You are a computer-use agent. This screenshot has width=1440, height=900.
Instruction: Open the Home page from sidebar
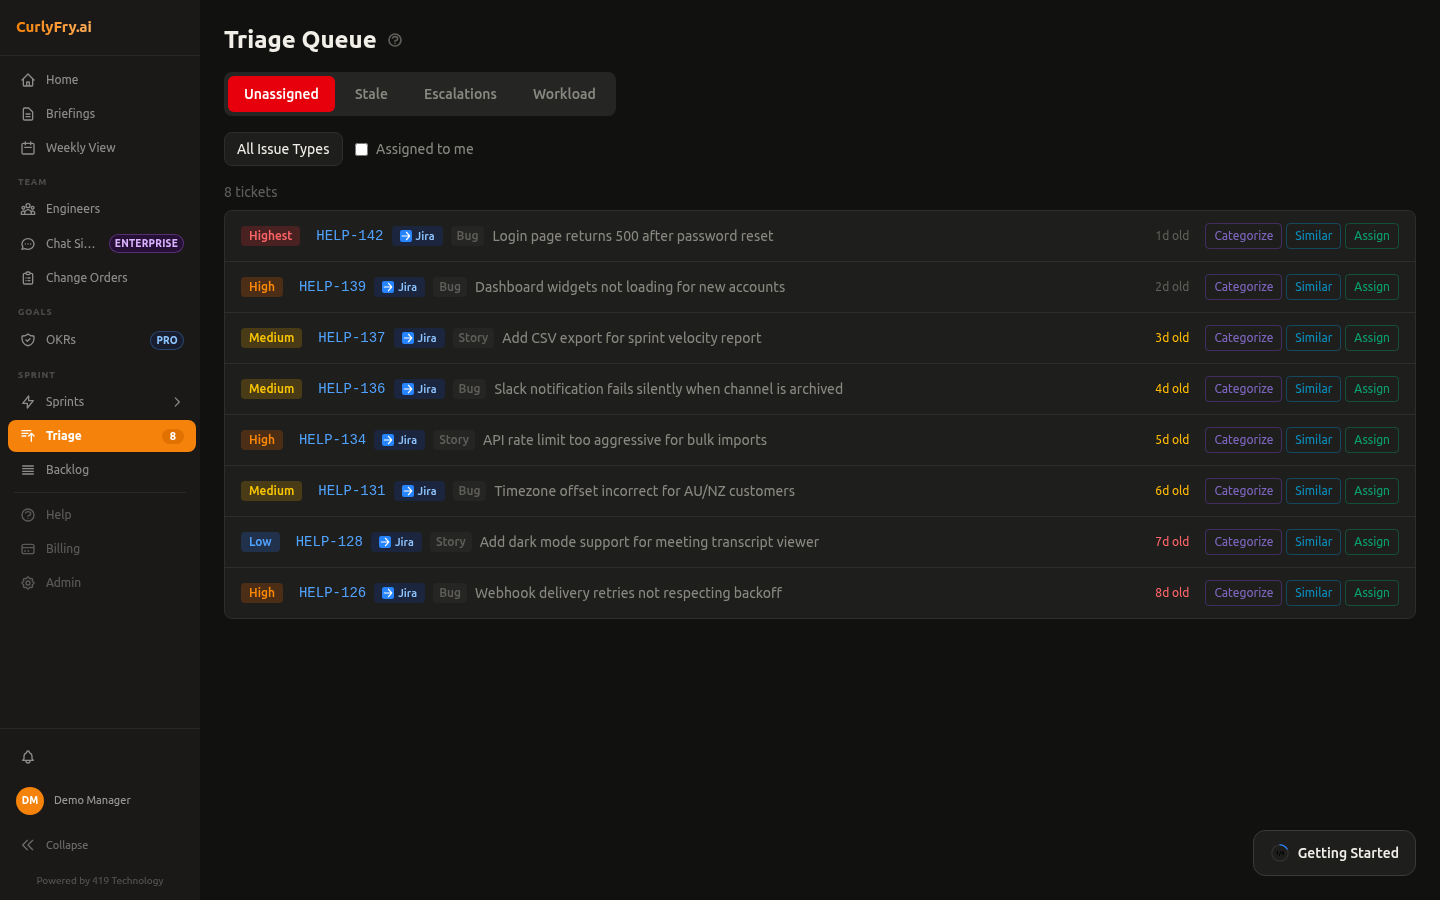click(x=61, y=79)
